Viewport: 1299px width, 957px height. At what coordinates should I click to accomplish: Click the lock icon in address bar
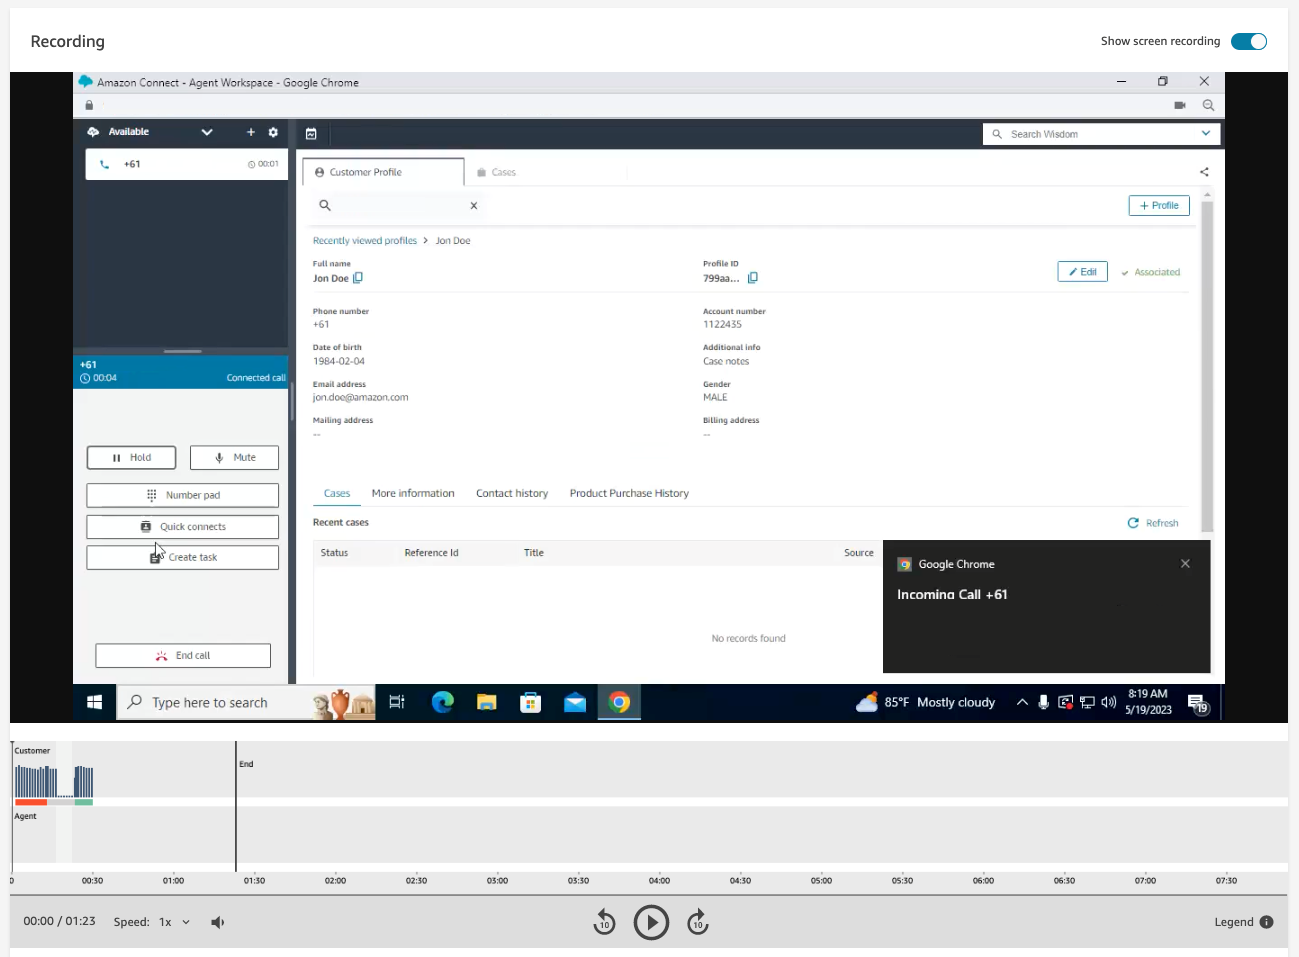coord(89,105)
